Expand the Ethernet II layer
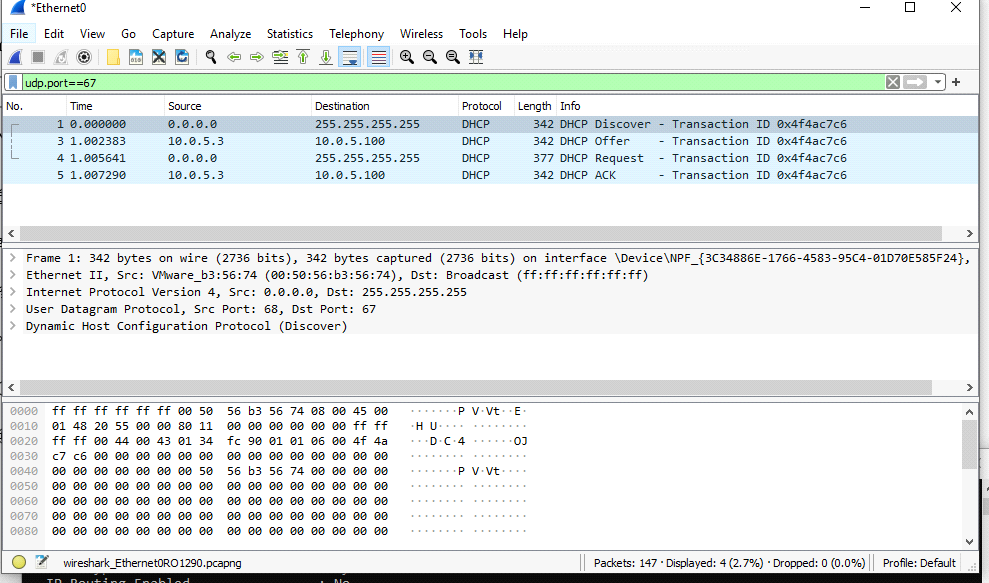The width and height of the screenshot is (989, 583). point(12,275)
